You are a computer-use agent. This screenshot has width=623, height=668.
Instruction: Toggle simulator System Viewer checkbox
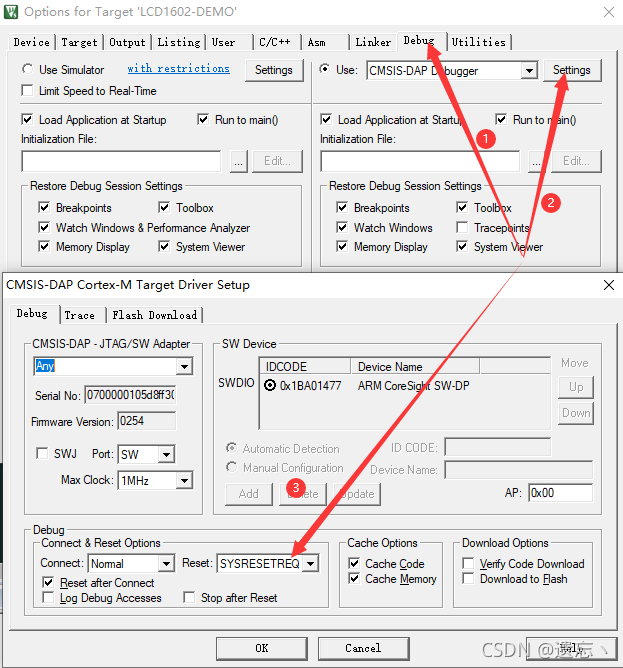(164, 246)
